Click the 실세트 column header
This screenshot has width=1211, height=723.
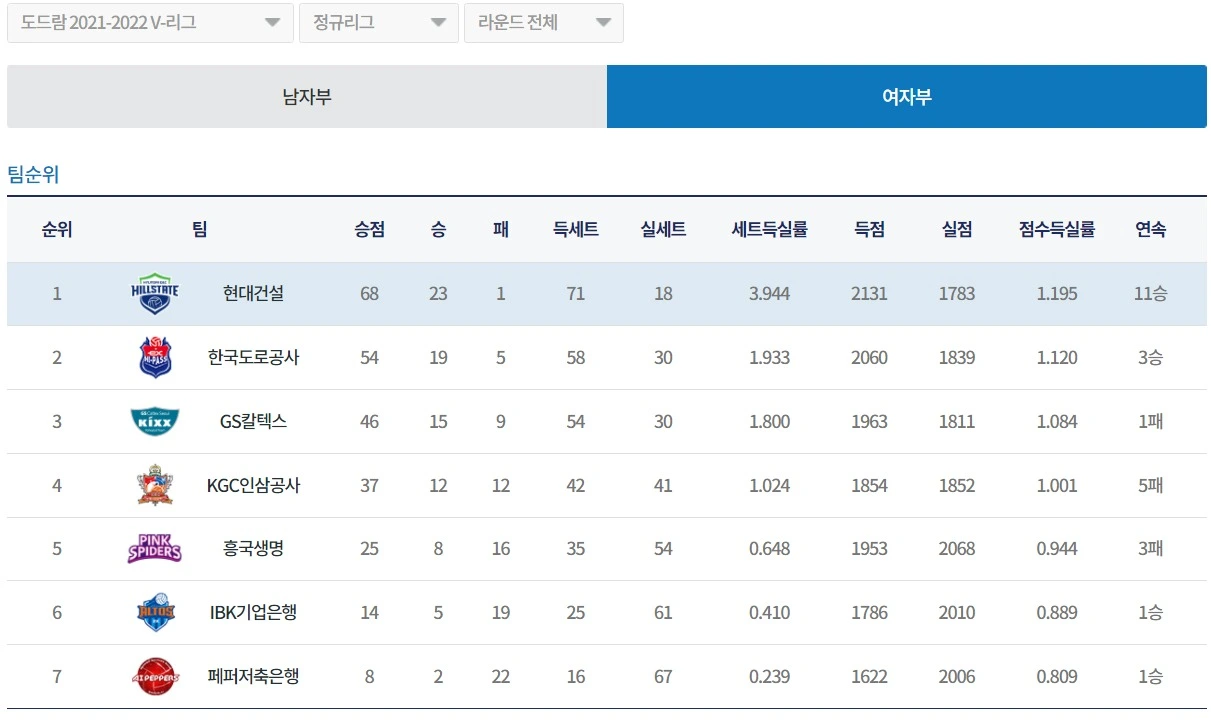pyautogui.click(x=663, y=229)
